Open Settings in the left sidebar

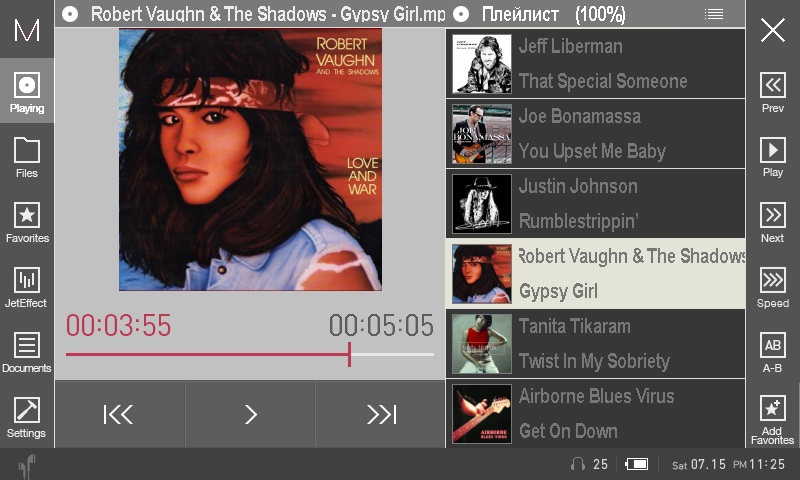(x=27, y=410)
